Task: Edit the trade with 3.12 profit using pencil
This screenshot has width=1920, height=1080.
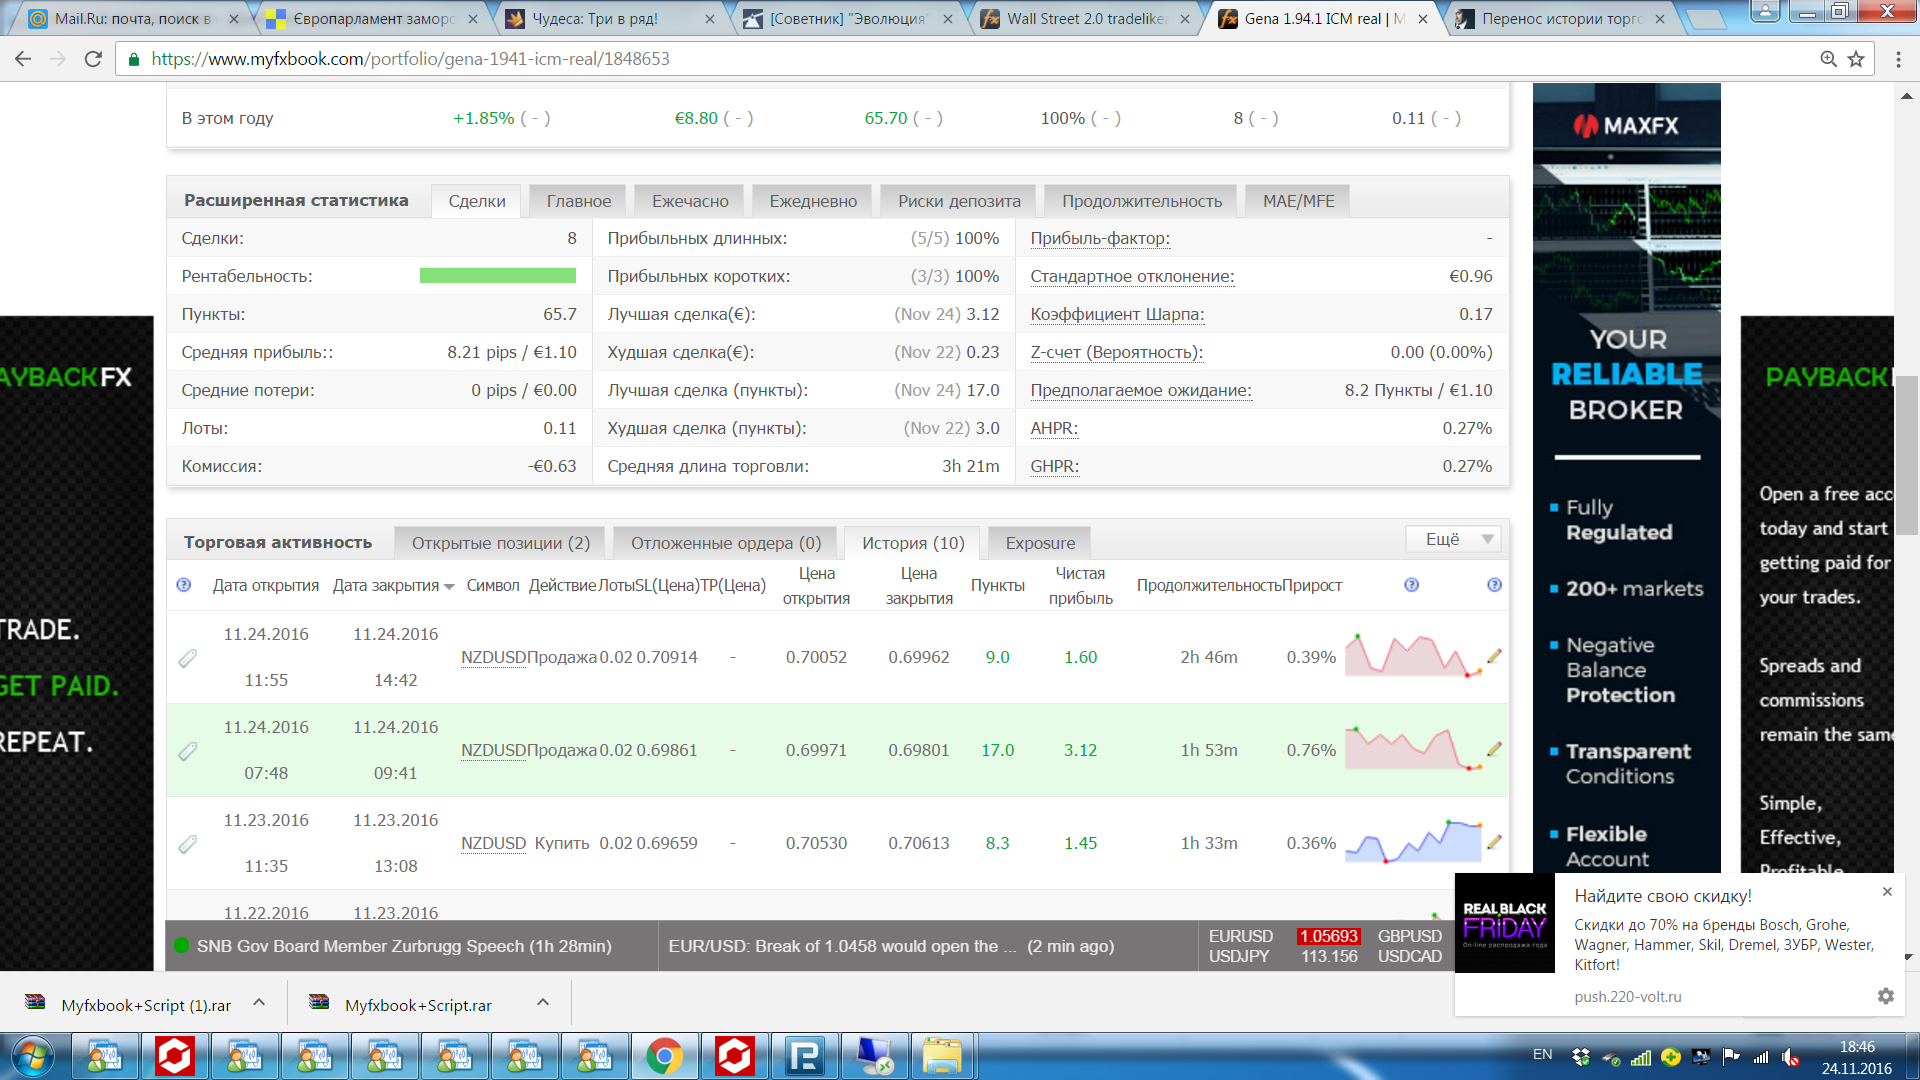Action: 1494,749
